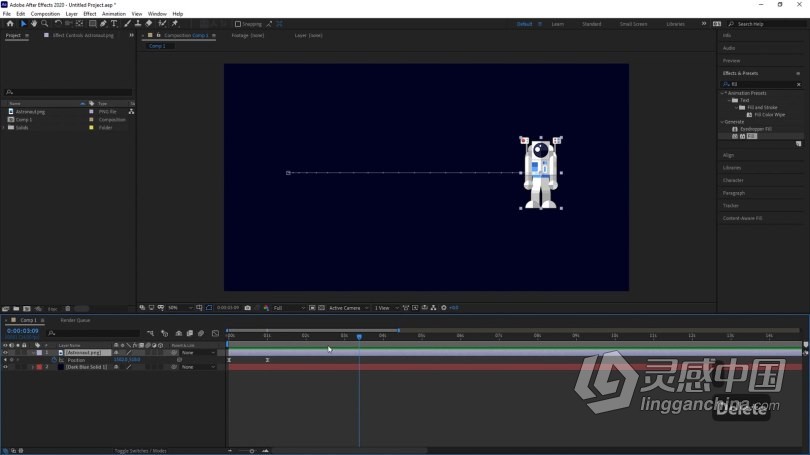
Task: Select the Type tool
Action: [114, 24]
